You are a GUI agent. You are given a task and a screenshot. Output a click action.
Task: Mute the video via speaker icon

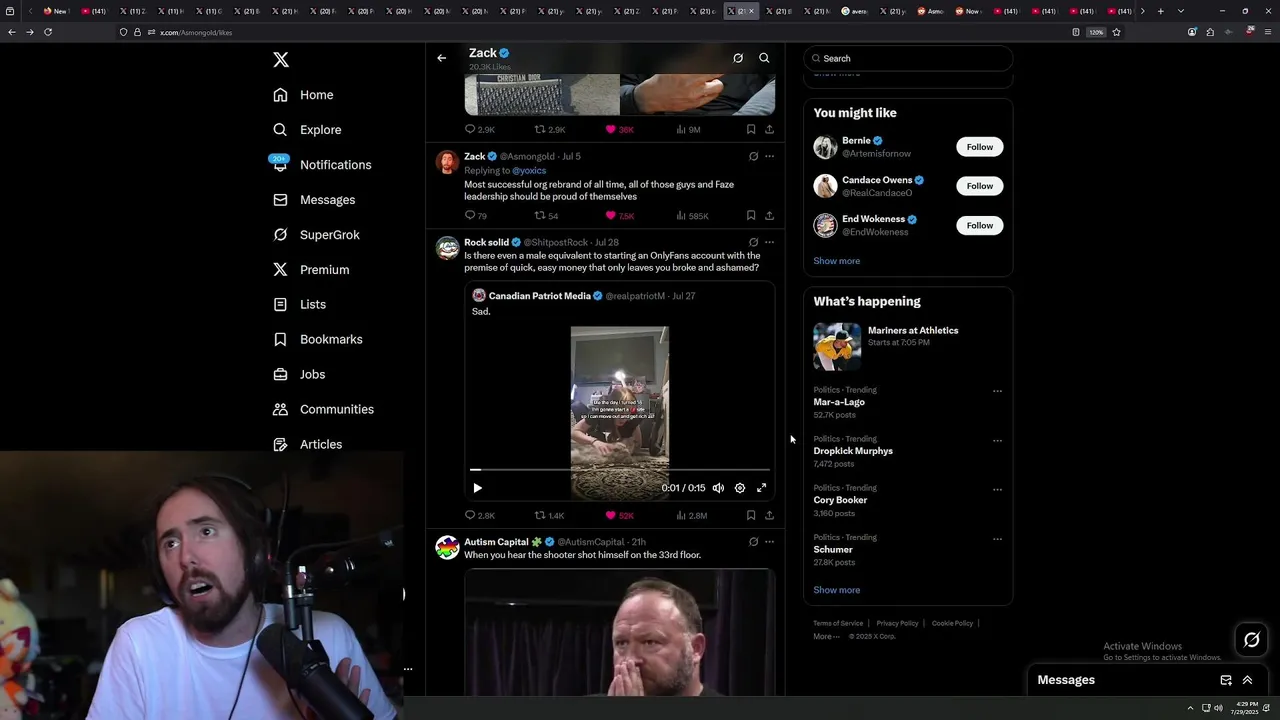718,488
